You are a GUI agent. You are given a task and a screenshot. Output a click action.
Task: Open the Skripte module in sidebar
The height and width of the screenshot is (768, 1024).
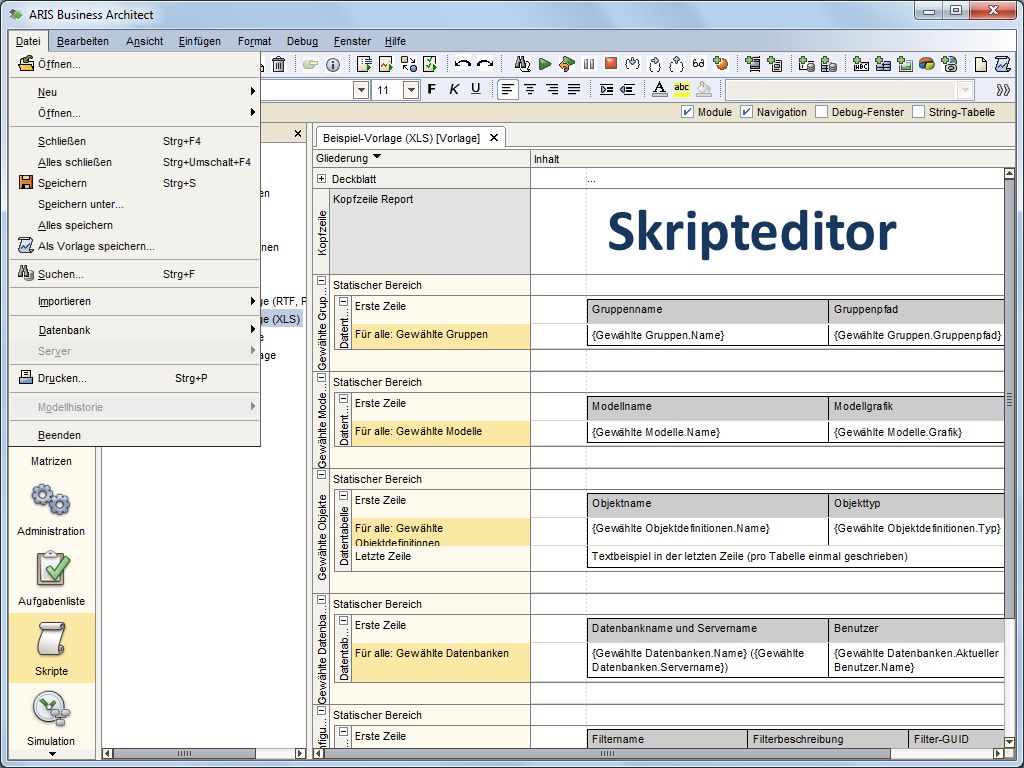(x=51, y=648)
